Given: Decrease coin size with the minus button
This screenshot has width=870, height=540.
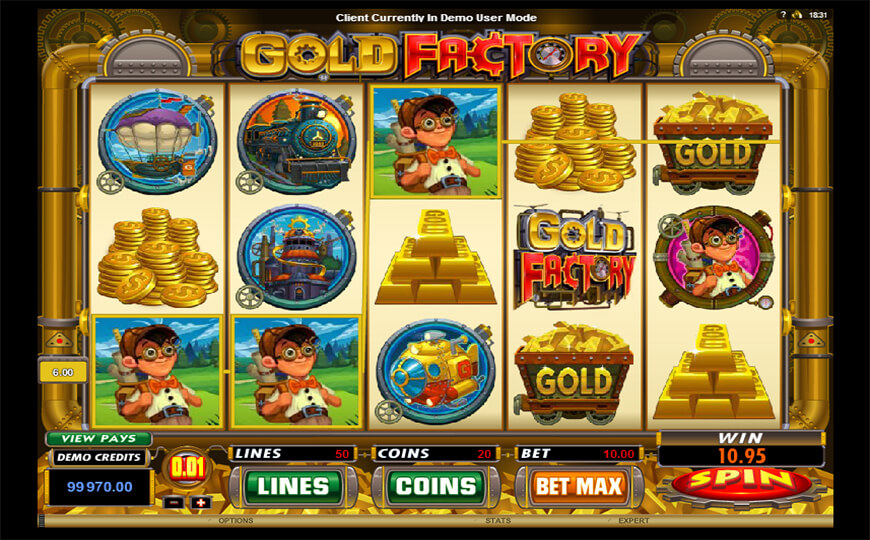Looking at the screenshot, I should click(x=174, y=503).
